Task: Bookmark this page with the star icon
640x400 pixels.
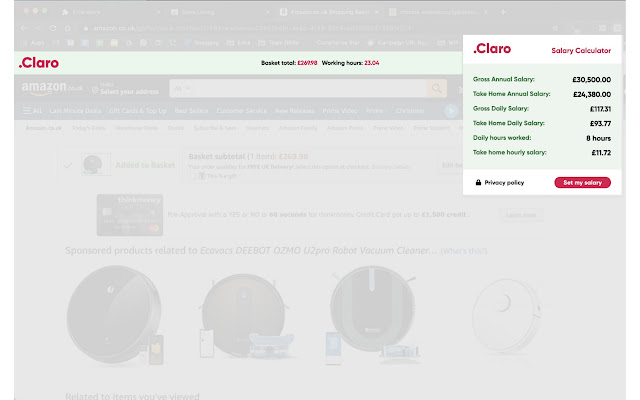Action: click(556, 28)
